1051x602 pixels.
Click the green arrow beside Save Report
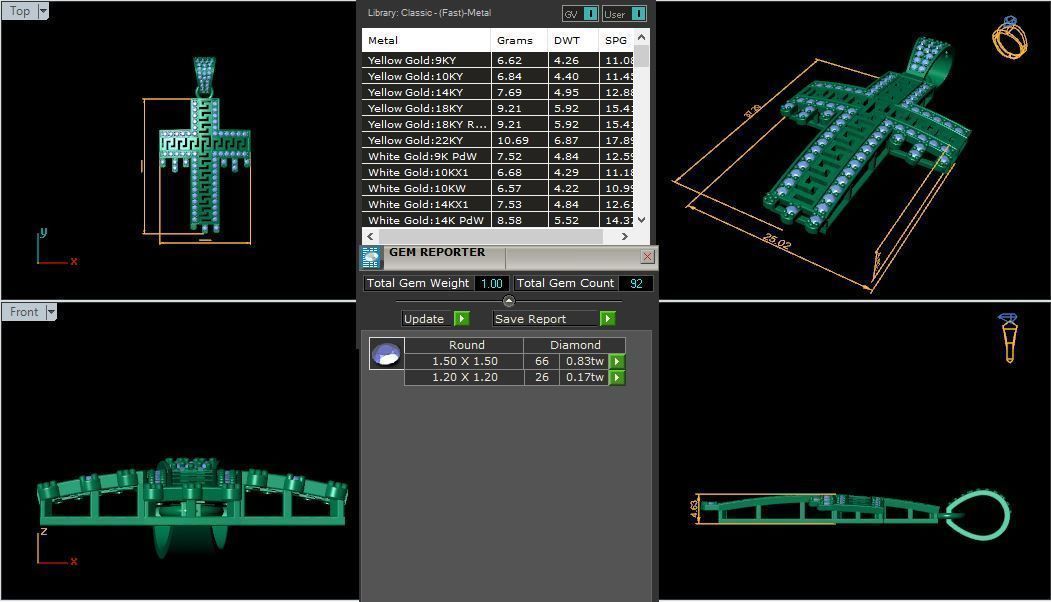(x=607, y=319)
